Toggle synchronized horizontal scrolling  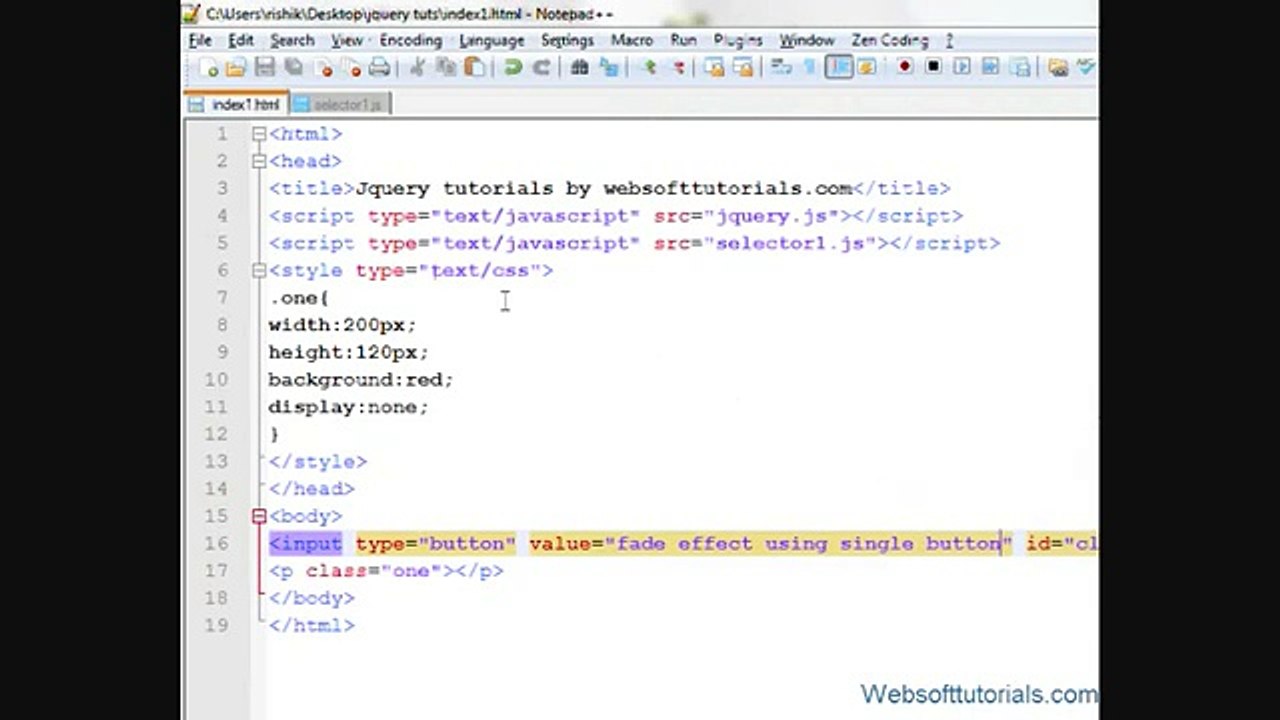(x=743, y=68)
